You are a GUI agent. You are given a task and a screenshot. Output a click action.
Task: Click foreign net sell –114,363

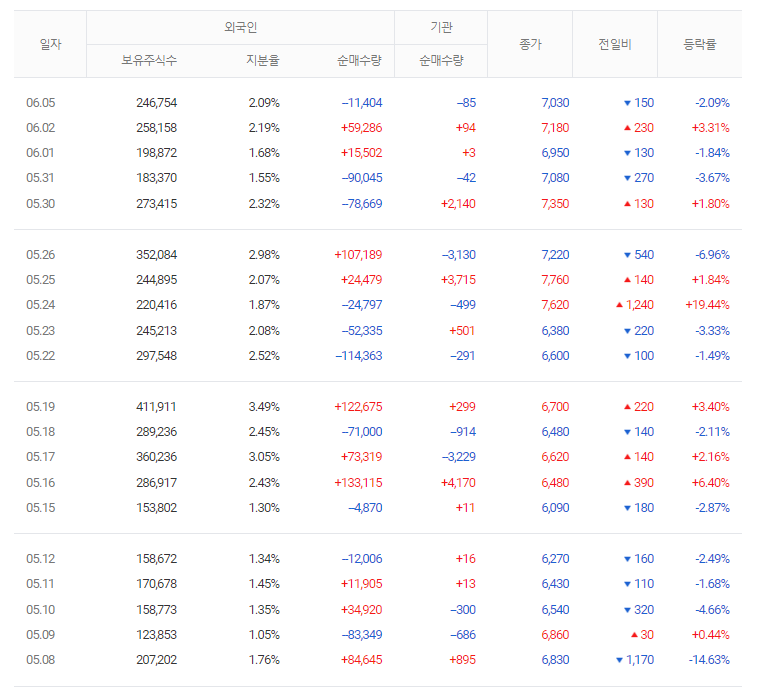point(359,356)
